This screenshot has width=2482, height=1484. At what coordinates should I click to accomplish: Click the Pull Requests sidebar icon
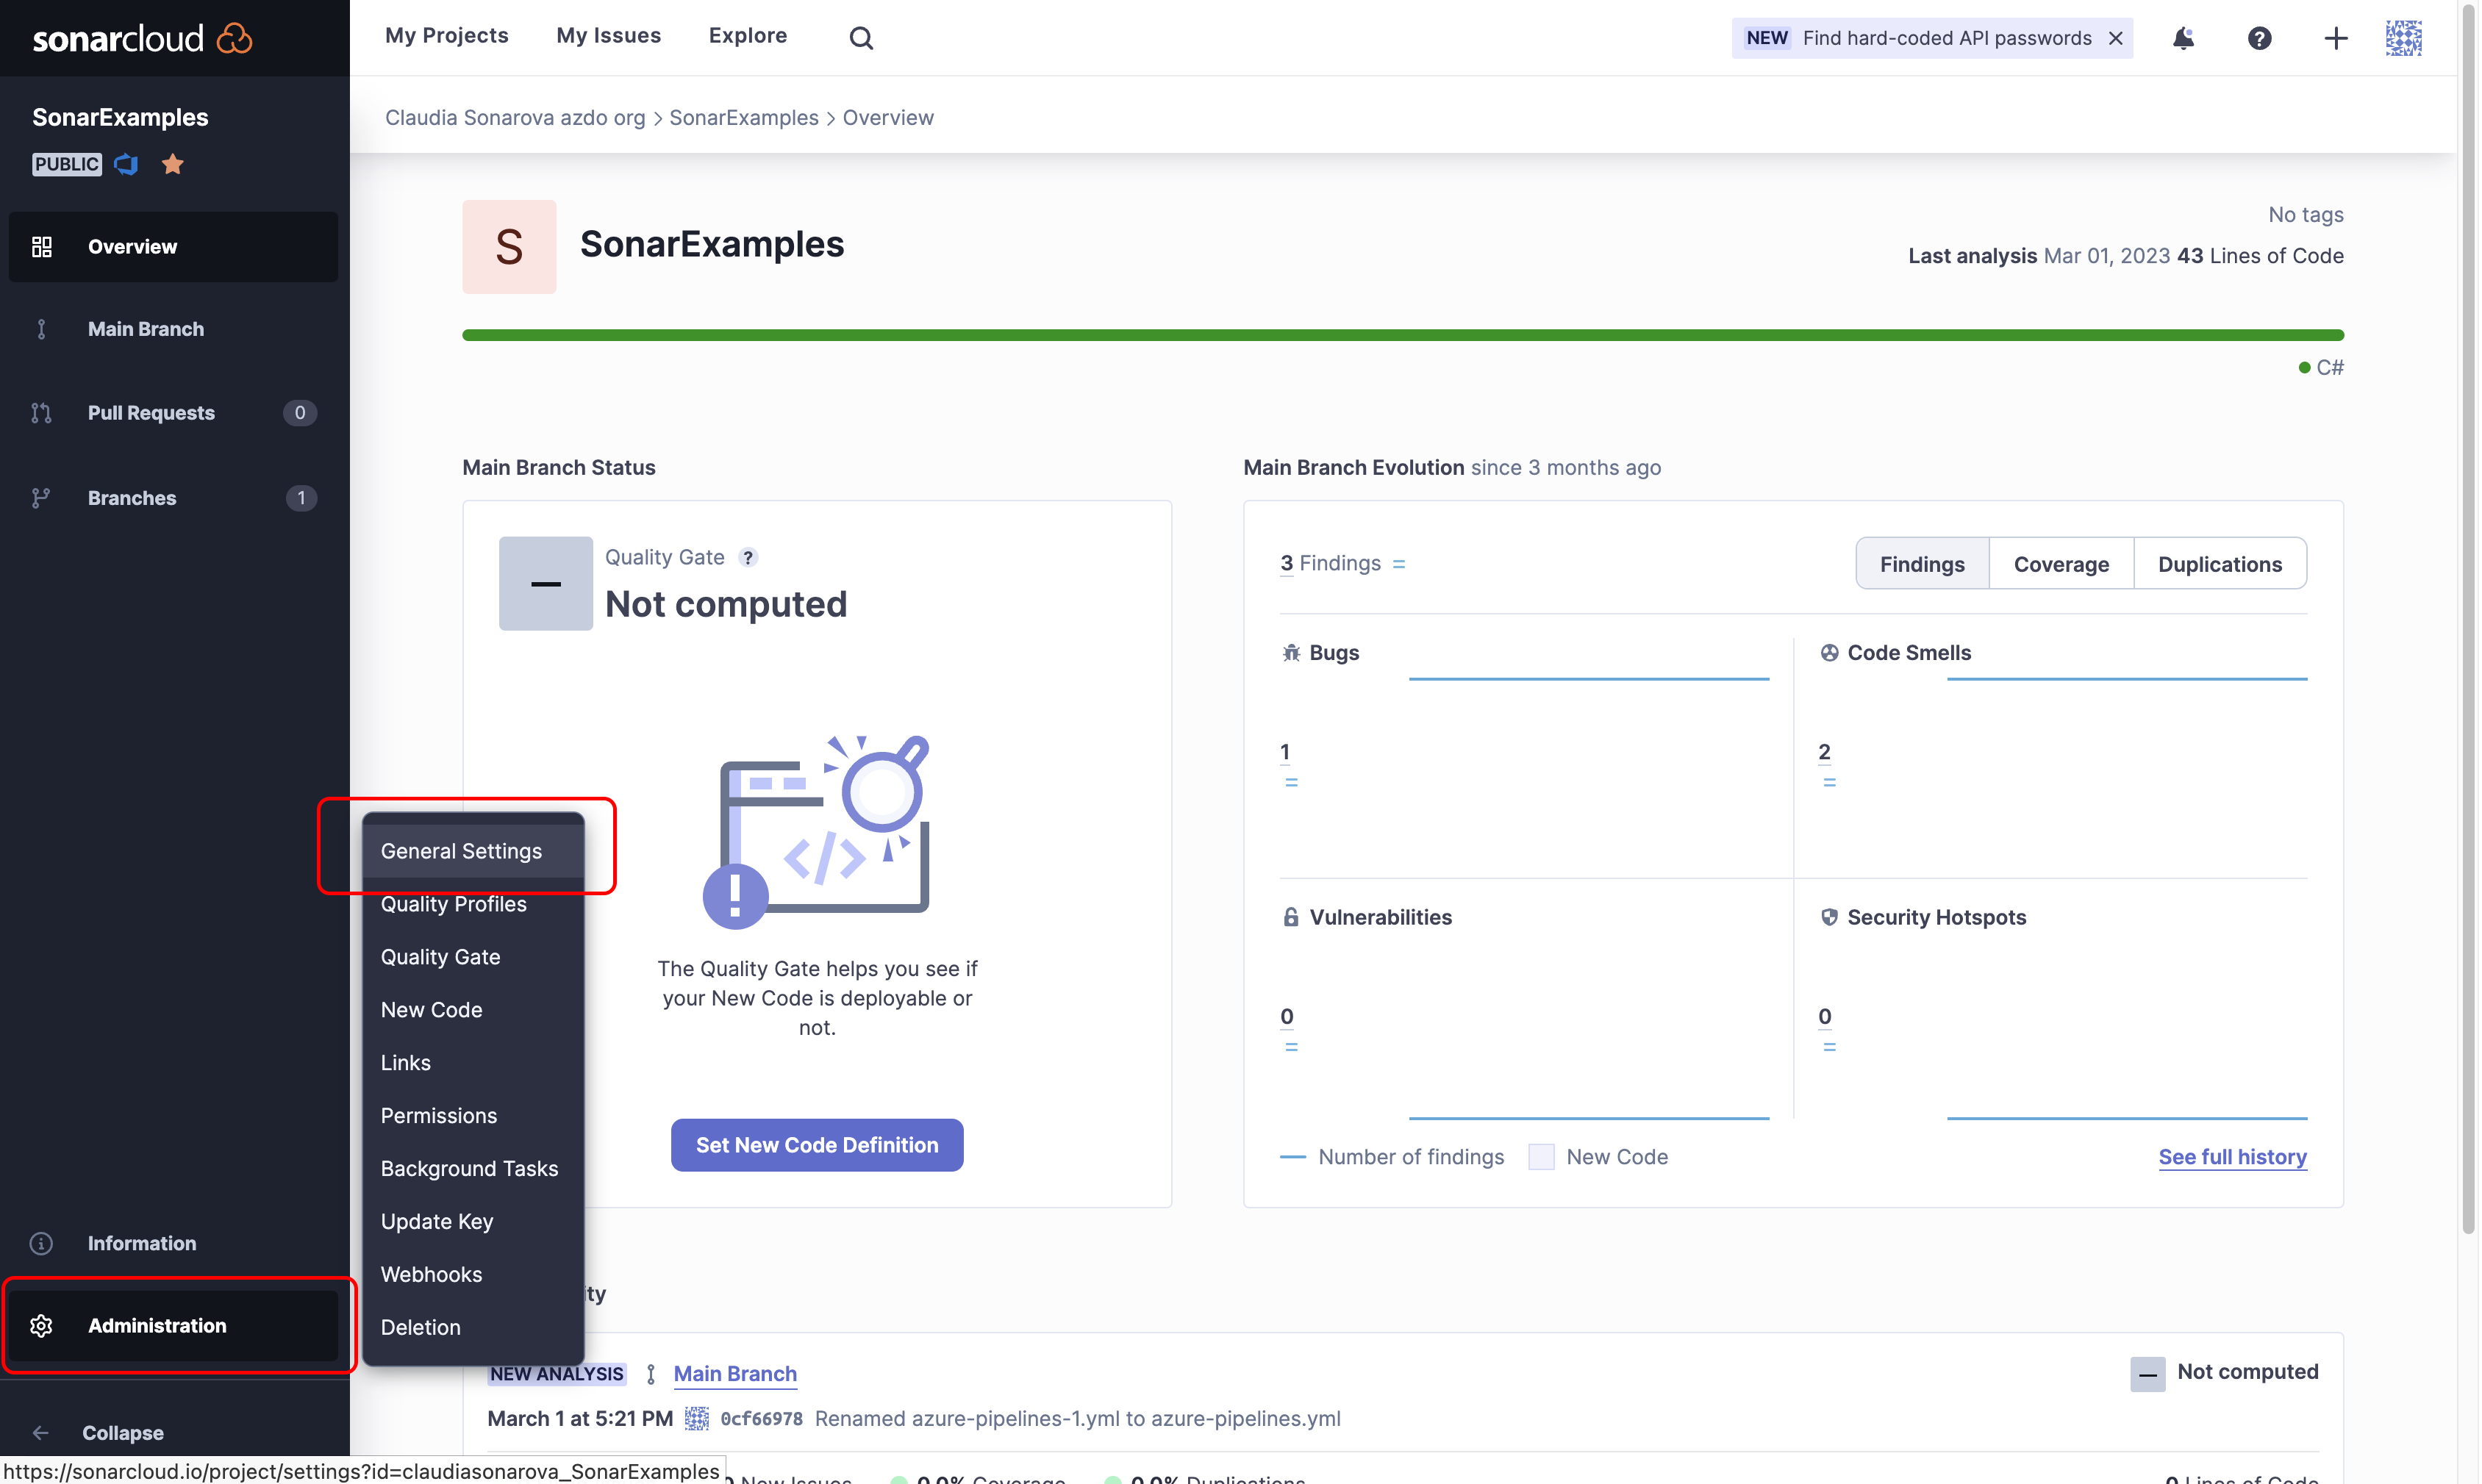tap(42, 413)
